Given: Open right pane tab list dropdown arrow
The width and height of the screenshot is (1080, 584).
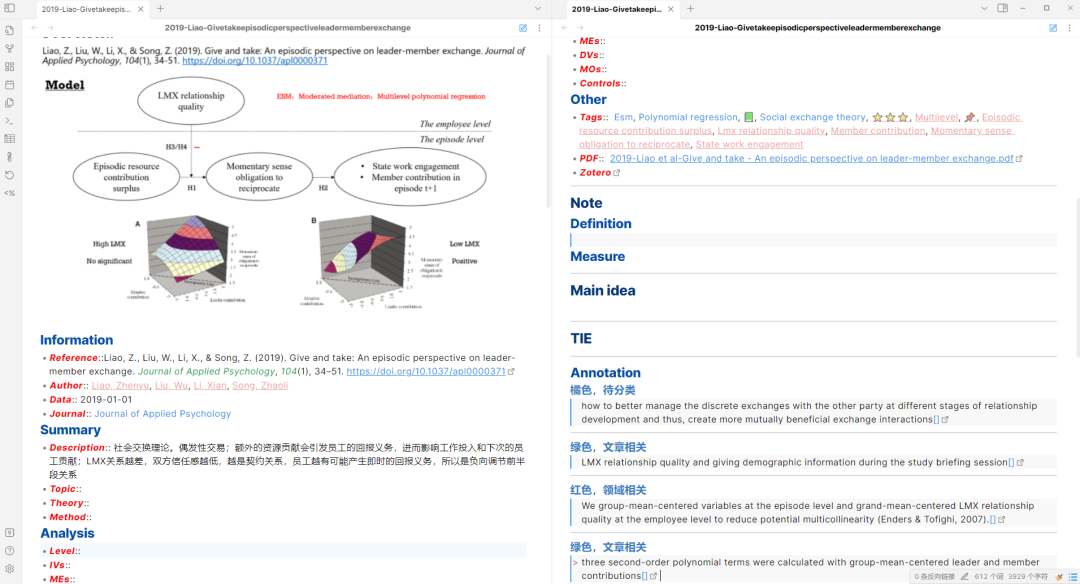Looking at the screenshot, I should pyautogui.click(x=984, y=8).
